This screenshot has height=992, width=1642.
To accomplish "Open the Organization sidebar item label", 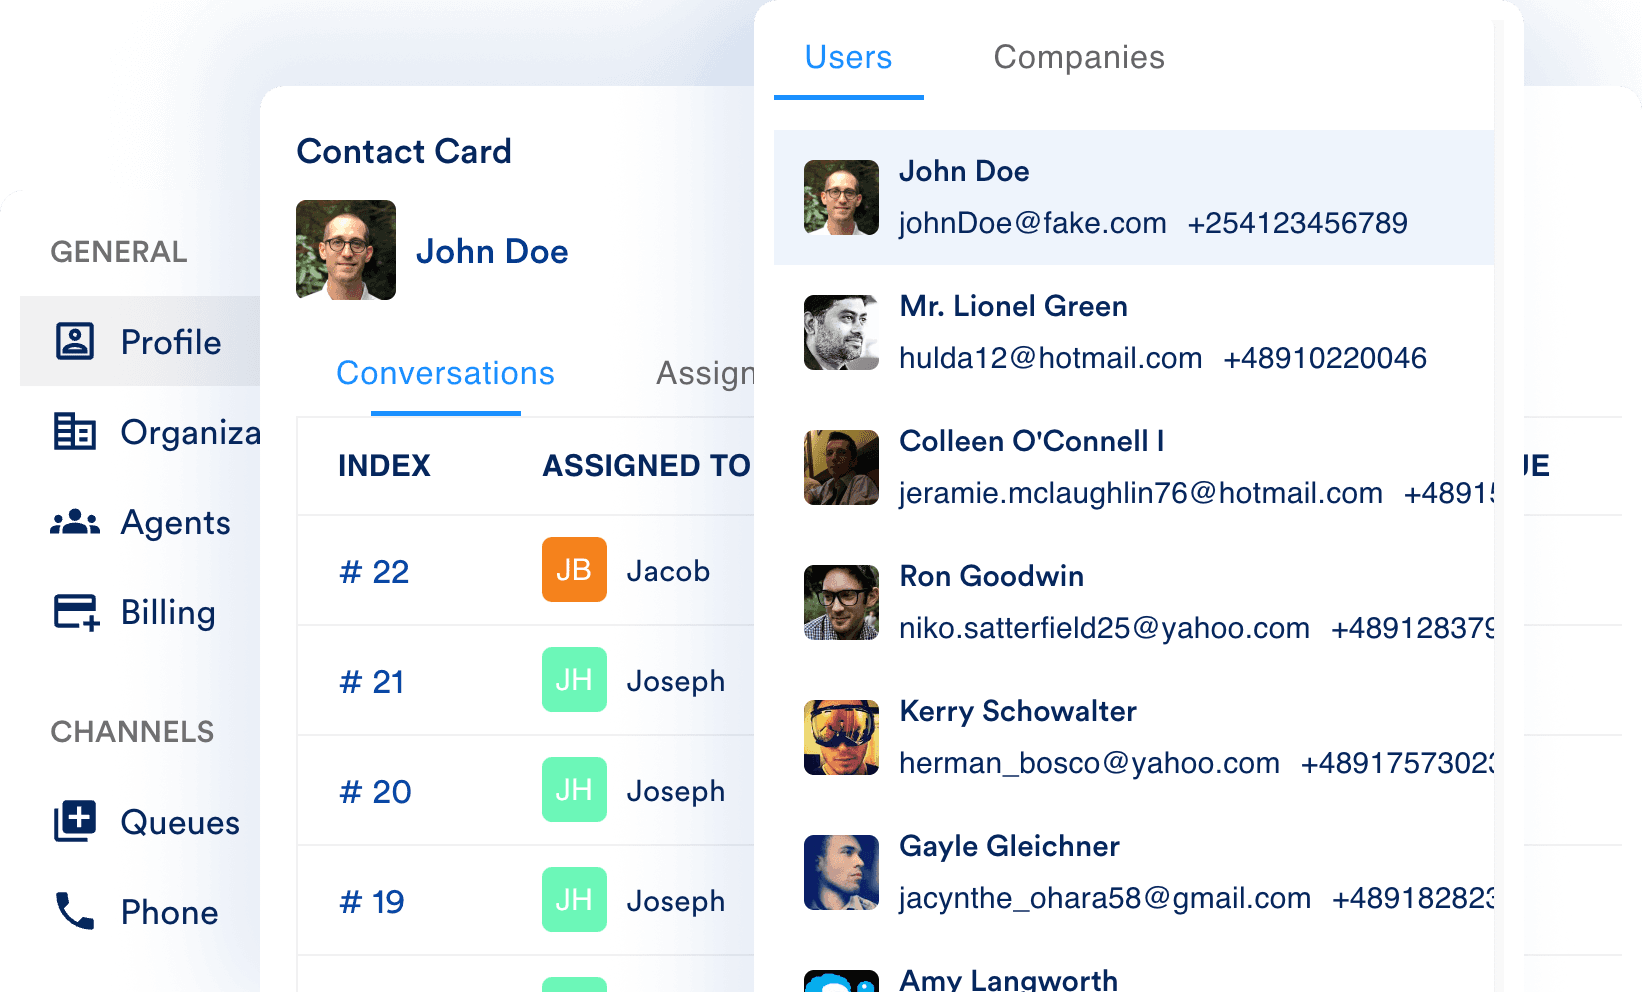I will coord(190,432).
